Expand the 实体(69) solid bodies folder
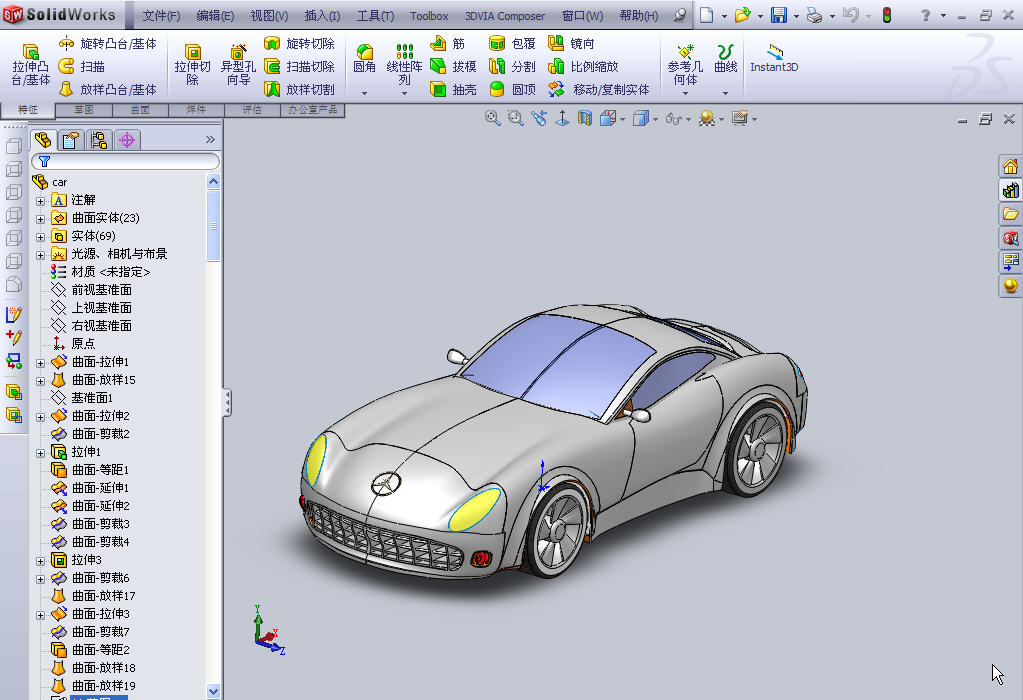The width and height of the screenshot is (1023, 700). pyautogui.click(x=40, y=237)
